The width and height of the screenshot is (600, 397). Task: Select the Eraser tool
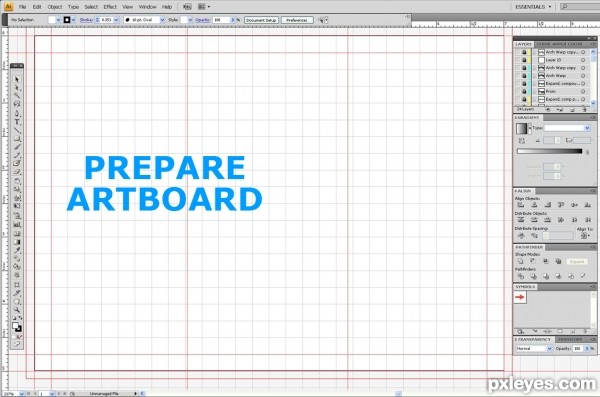point(16,172)
